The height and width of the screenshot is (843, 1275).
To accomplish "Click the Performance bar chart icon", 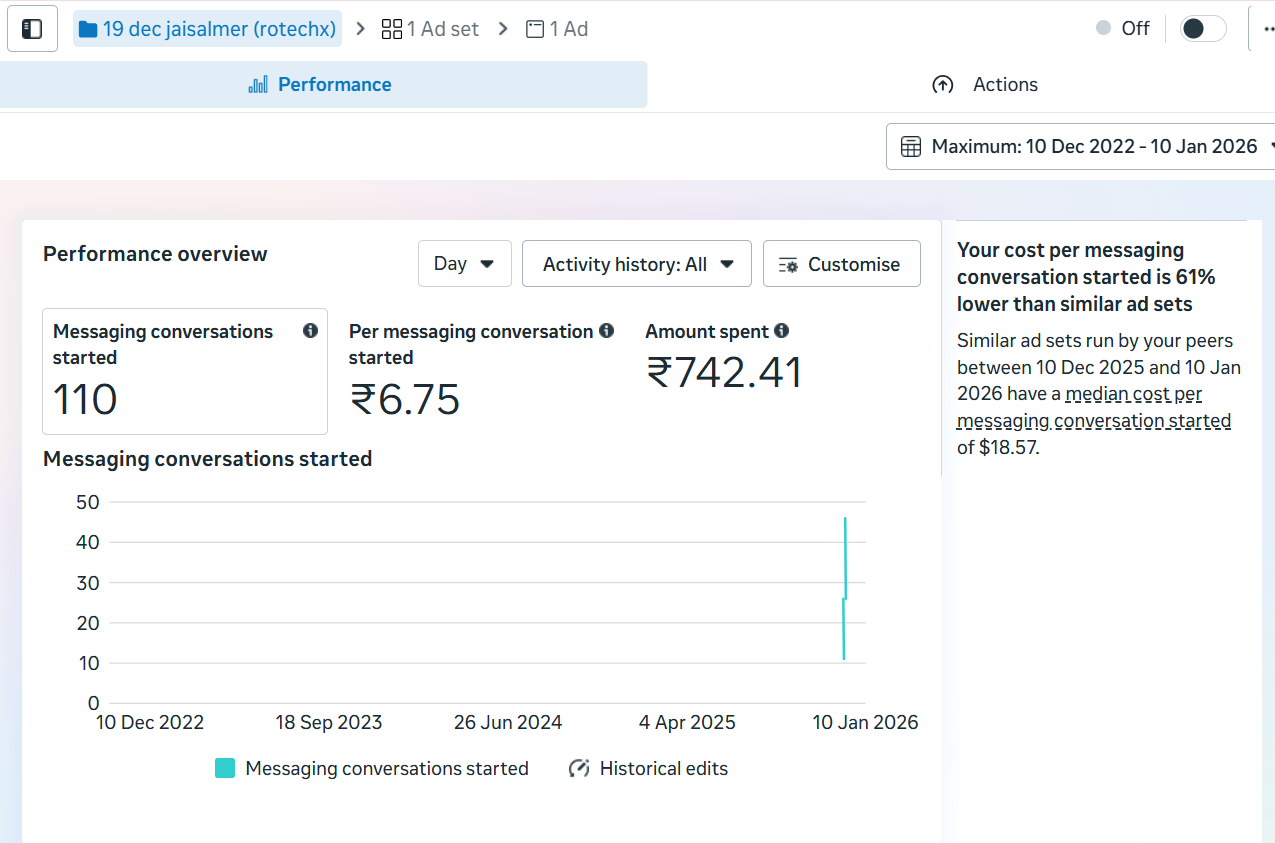I will point(258,85).
